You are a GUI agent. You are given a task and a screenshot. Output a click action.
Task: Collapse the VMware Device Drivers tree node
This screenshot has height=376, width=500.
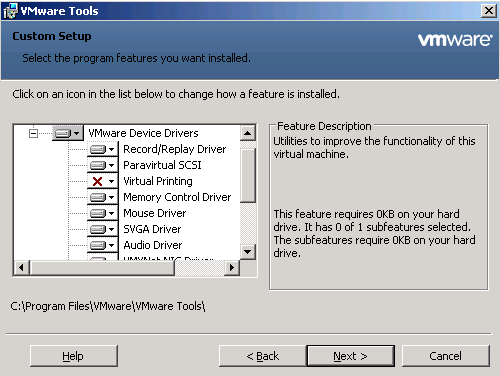click(x=33, y=134)
